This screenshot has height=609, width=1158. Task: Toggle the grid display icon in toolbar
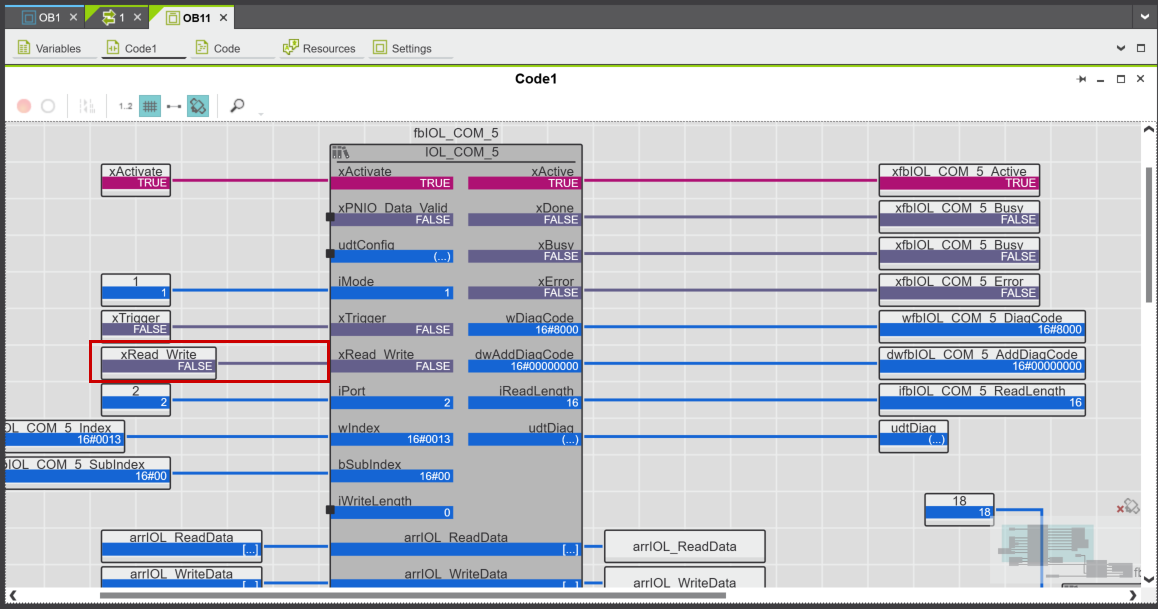click(149, 106)
